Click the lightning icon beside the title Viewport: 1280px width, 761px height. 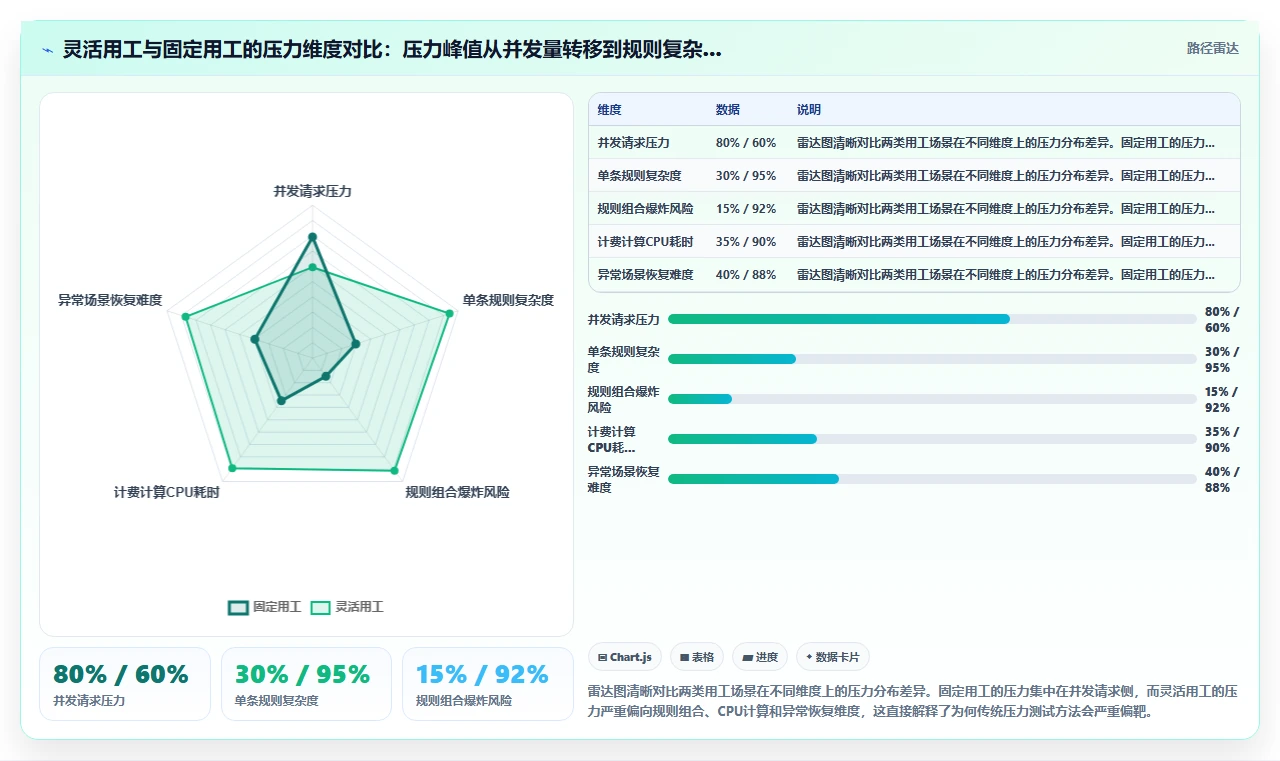(x=48, y=50)
